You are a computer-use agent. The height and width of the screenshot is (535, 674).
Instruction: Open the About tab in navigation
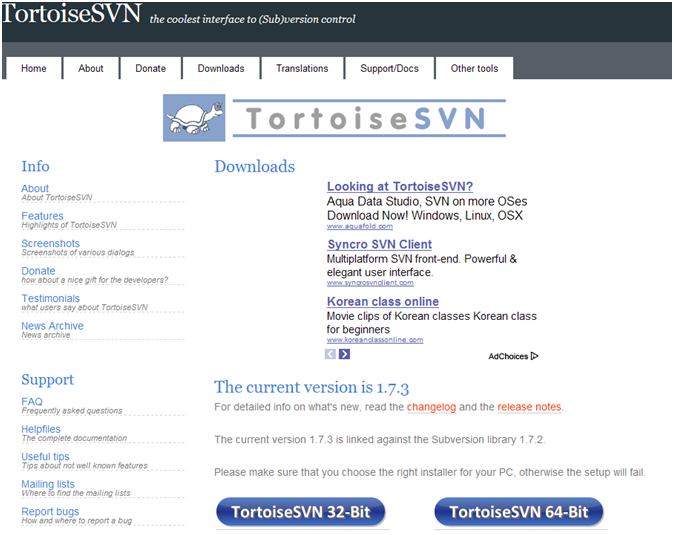91,68
